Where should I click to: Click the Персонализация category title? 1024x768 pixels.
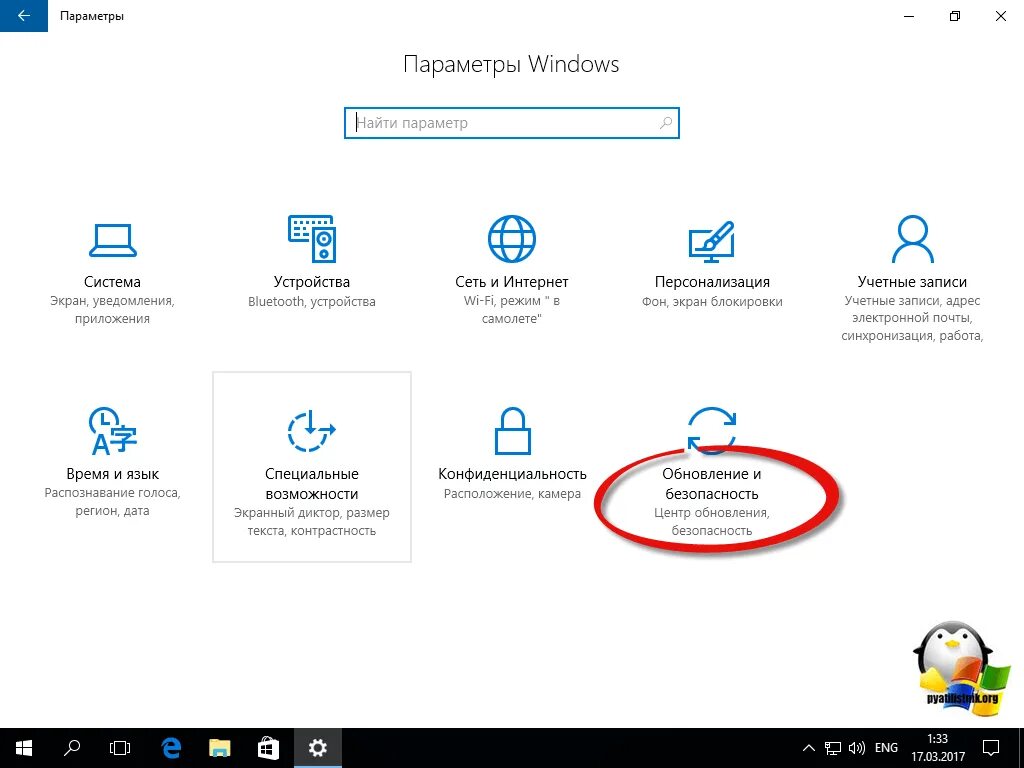[x=712, y=281]
